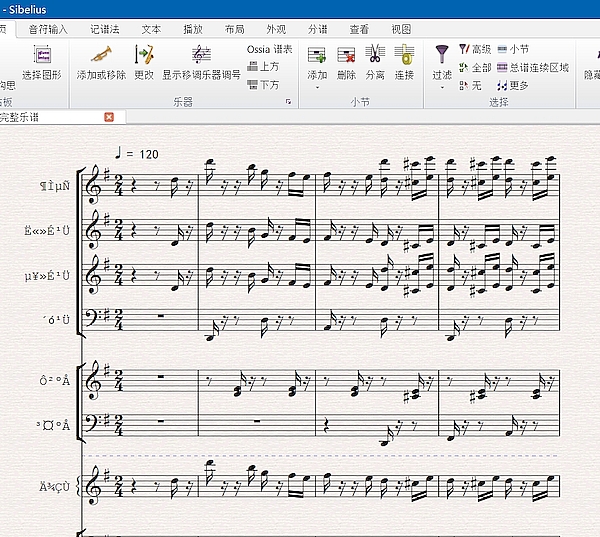Click the 分离 scissors icon
Image resolution: width=600 pixels, height=537 pixels.
375,54
